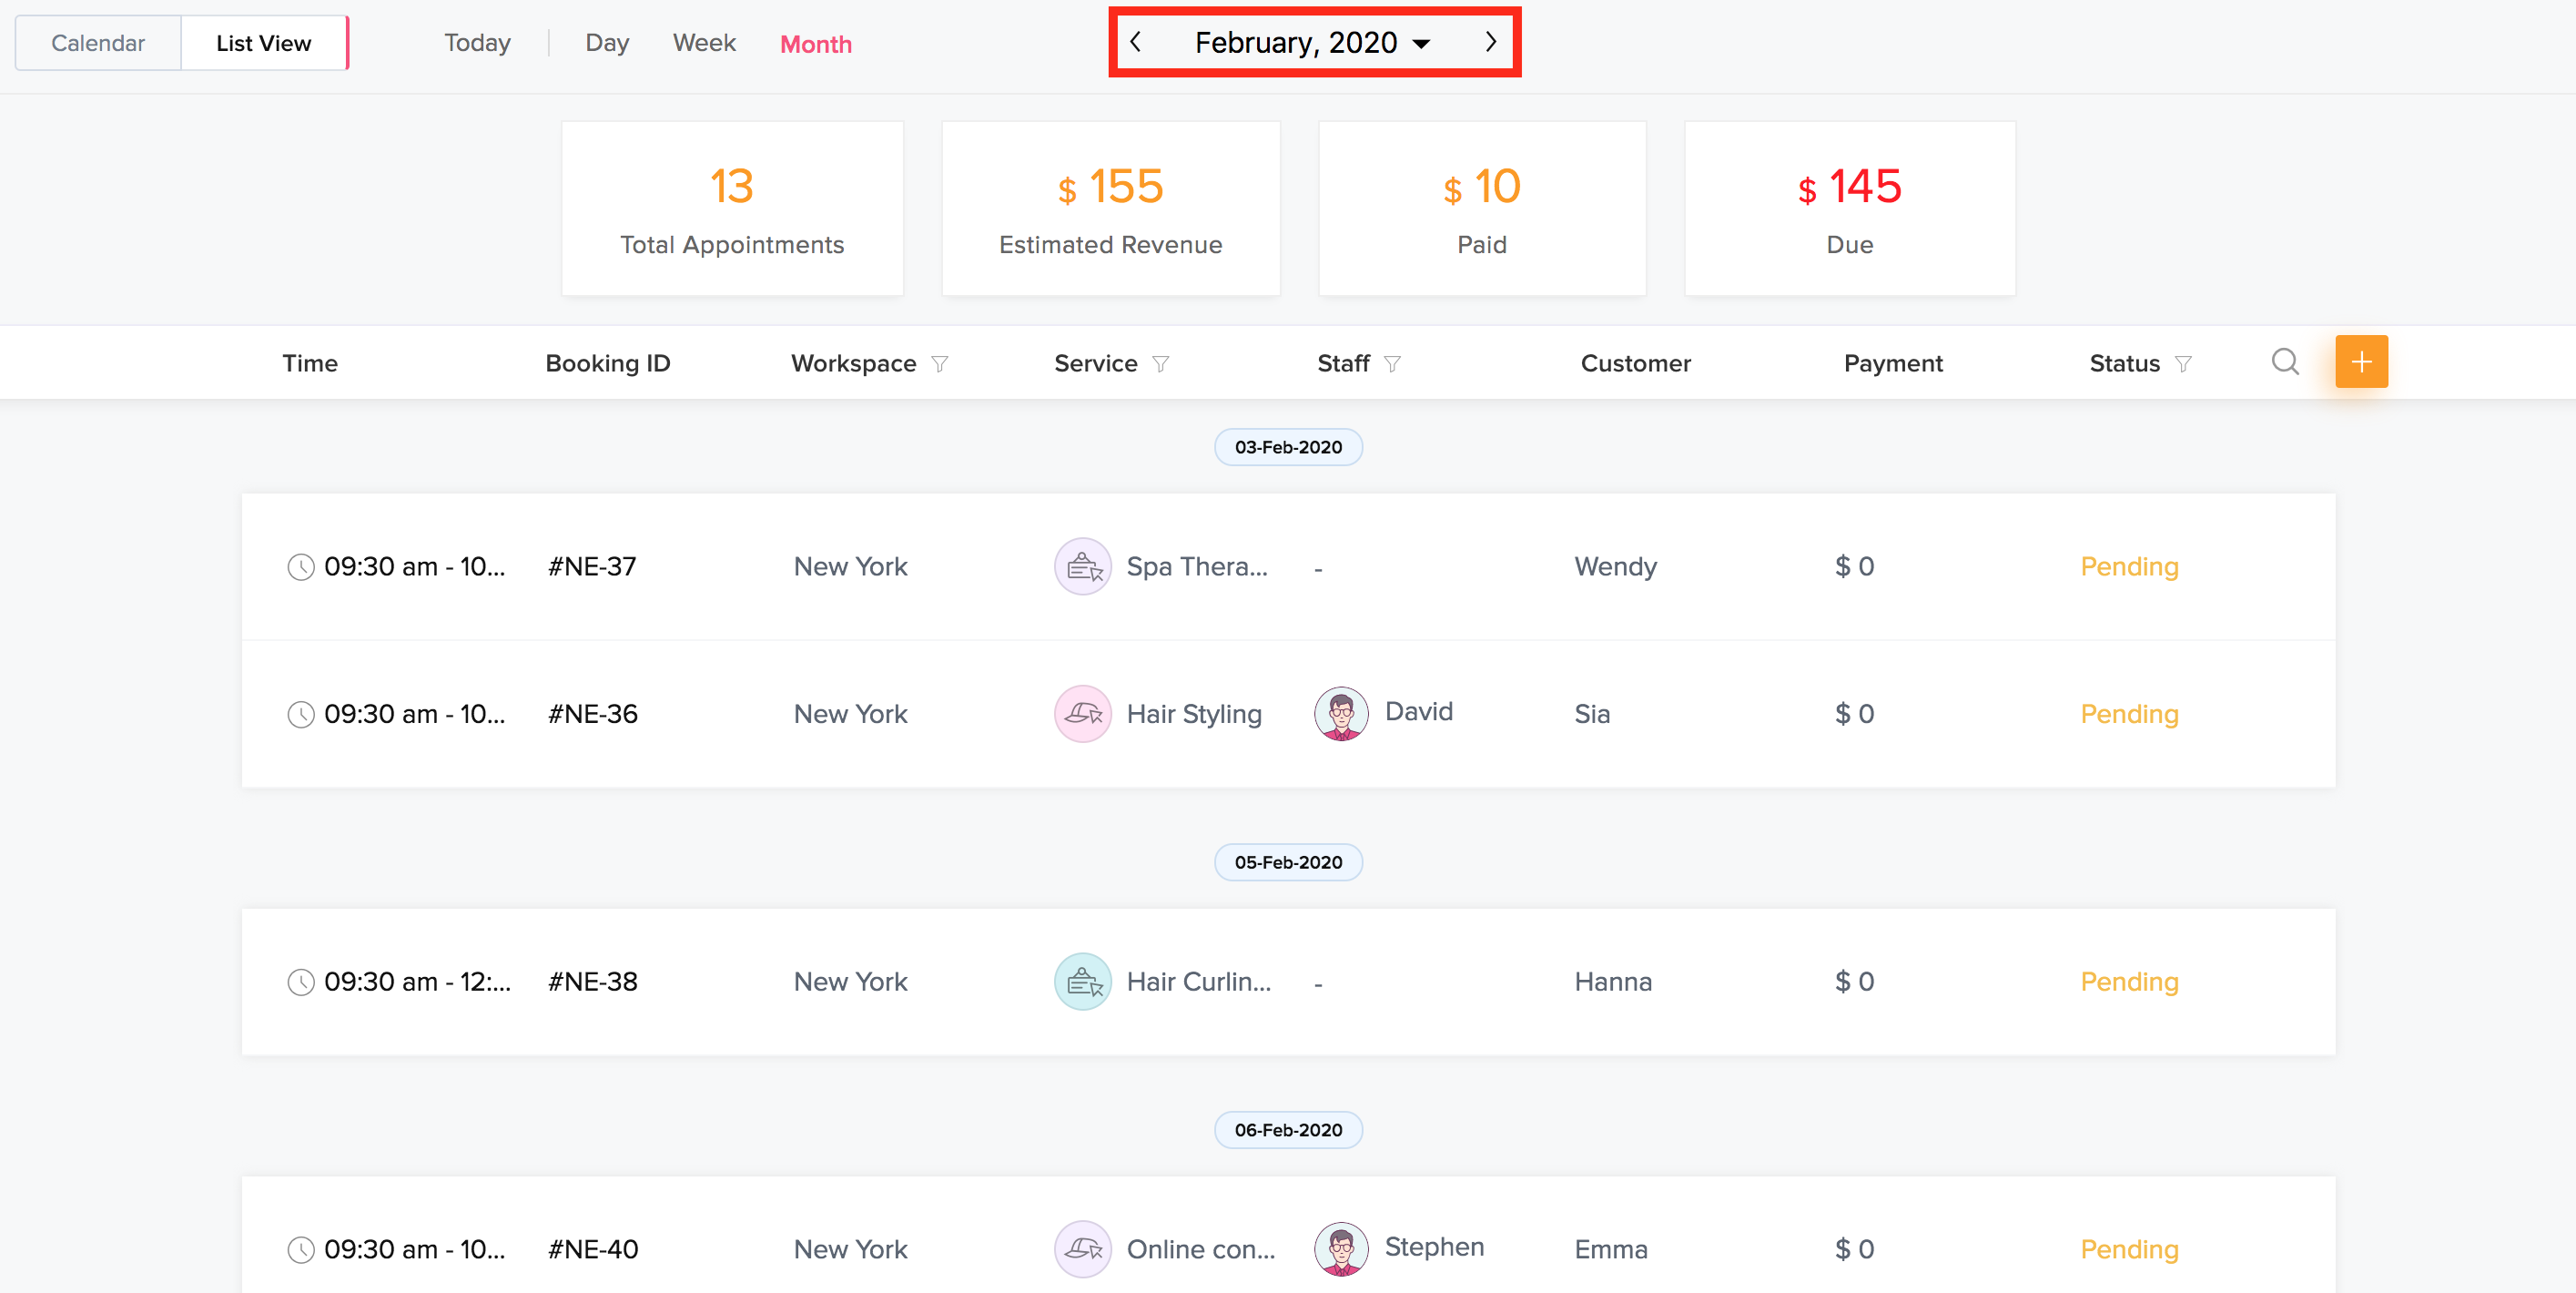Click Stephen's staff avatar
2576x1293 pixels.
(x=1340, y=1248)
